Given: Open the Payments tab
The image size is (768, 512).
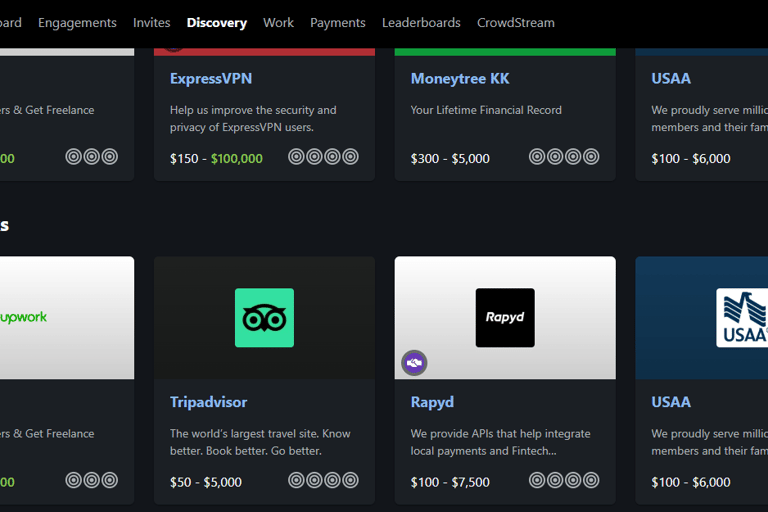Looking at the screenshot, I should pos(337,23).
